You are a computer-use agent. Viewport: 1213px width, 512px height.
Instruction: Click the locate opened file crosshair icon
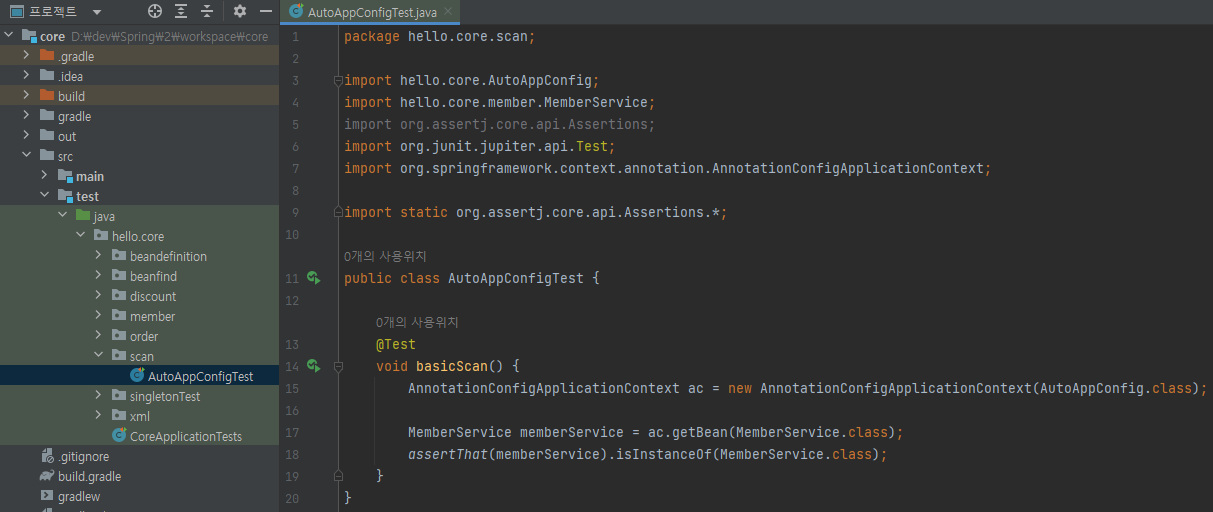point(154,12)
